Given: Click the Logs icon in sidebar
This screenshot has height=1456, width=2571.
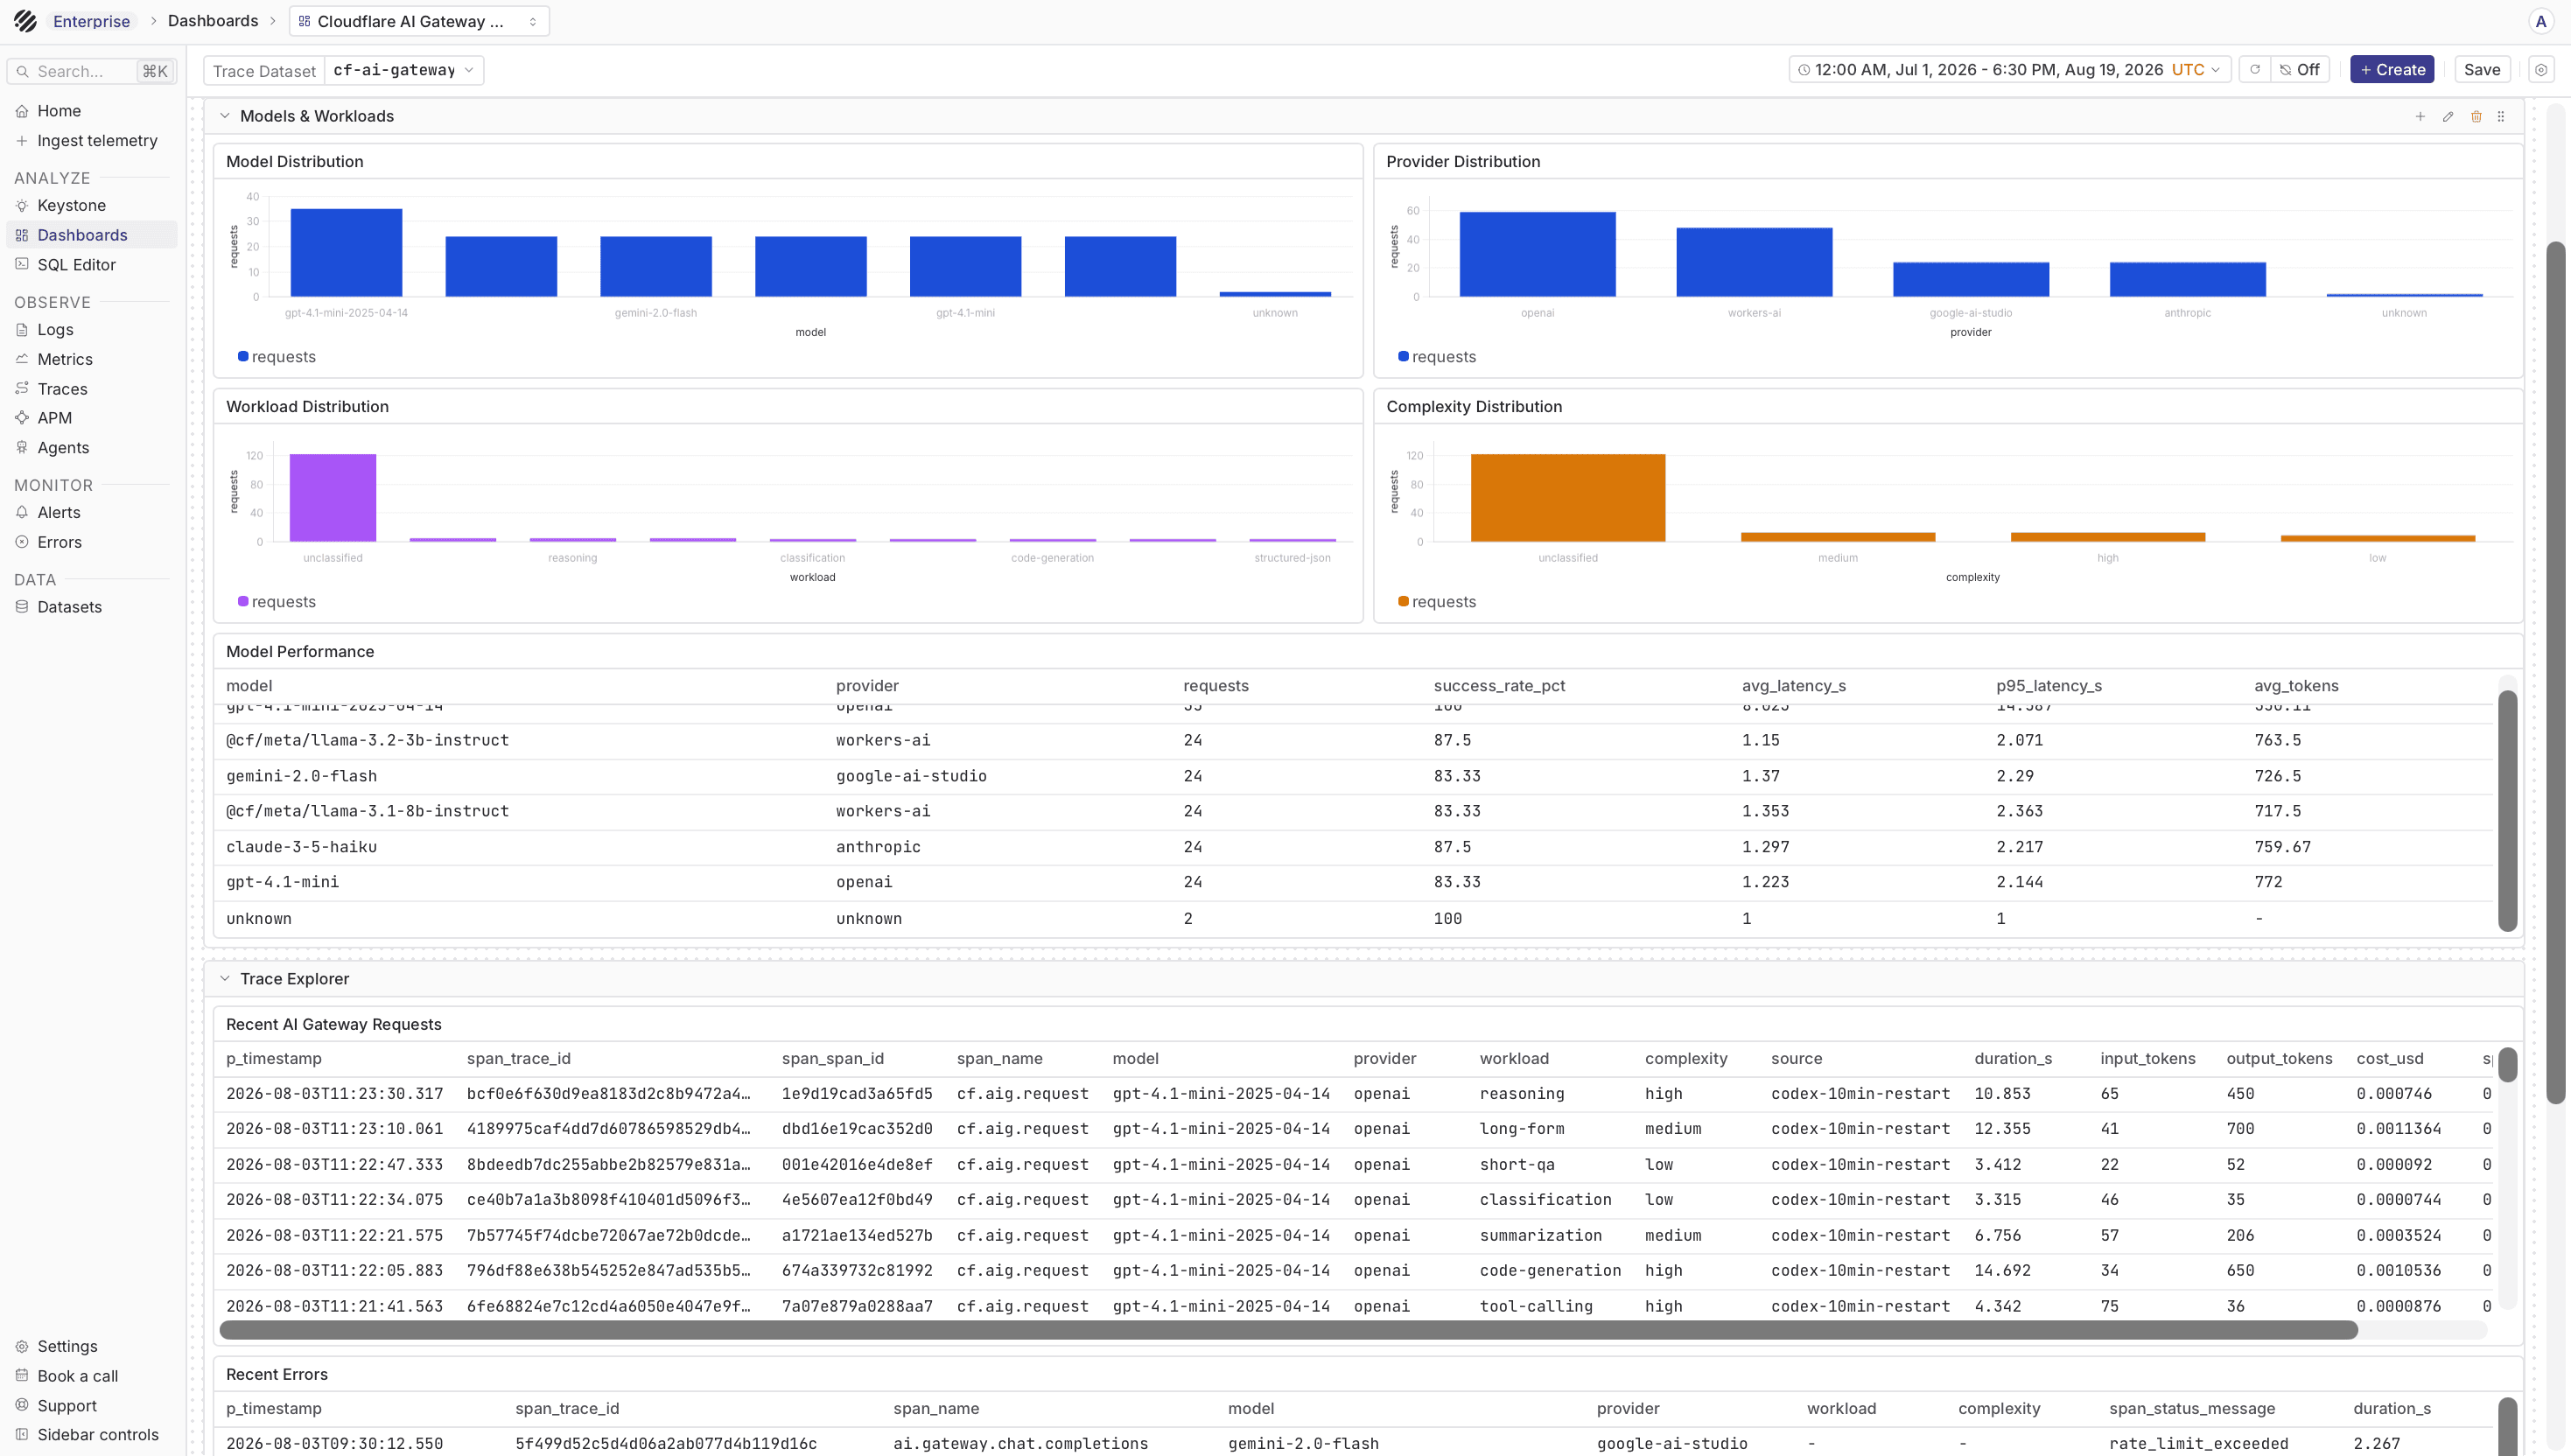Looking at the screenshot, I should (x=22, y=329).
